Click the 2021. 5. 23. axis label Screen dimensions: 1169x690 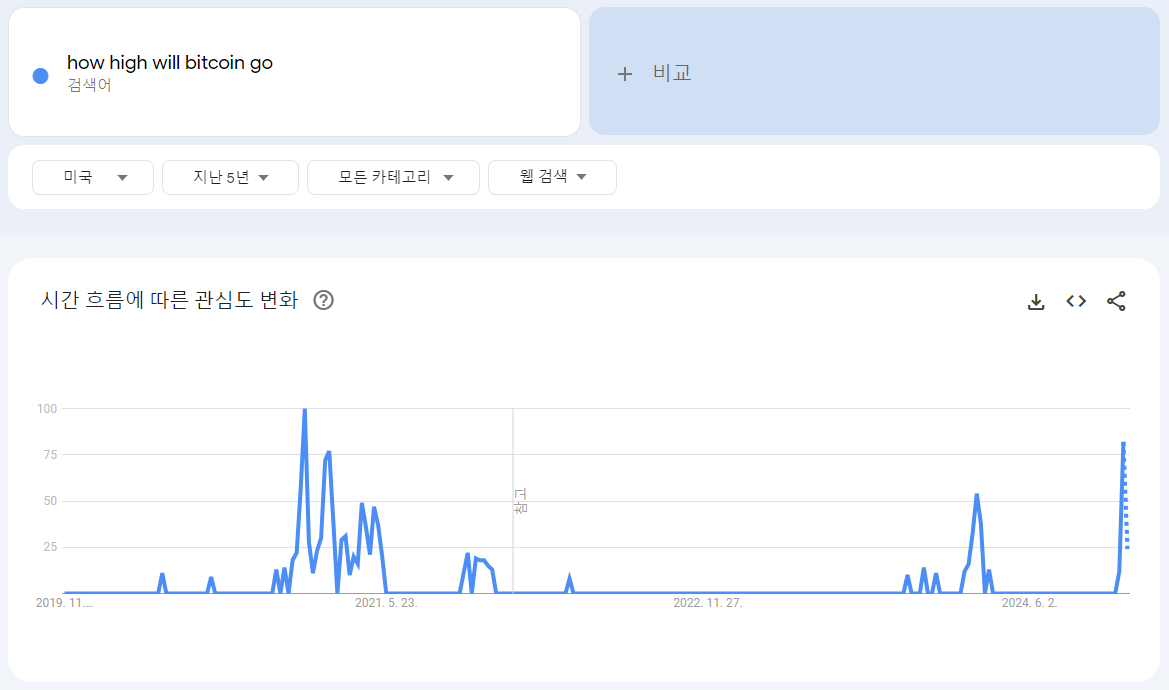386,603
